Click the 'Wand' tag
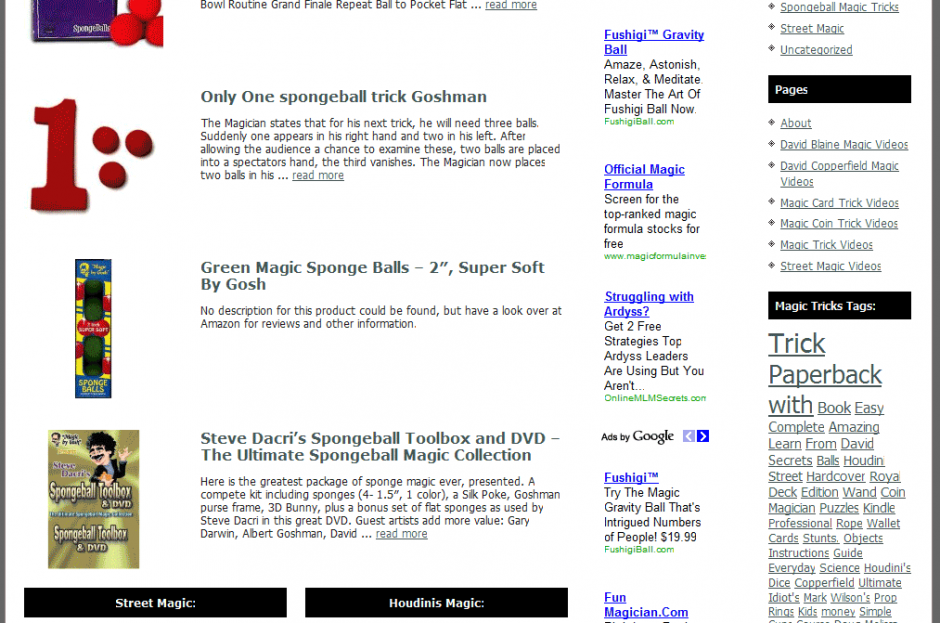This screenshot has height=623, width=940. pyautogui.click(x=859, y=492)
